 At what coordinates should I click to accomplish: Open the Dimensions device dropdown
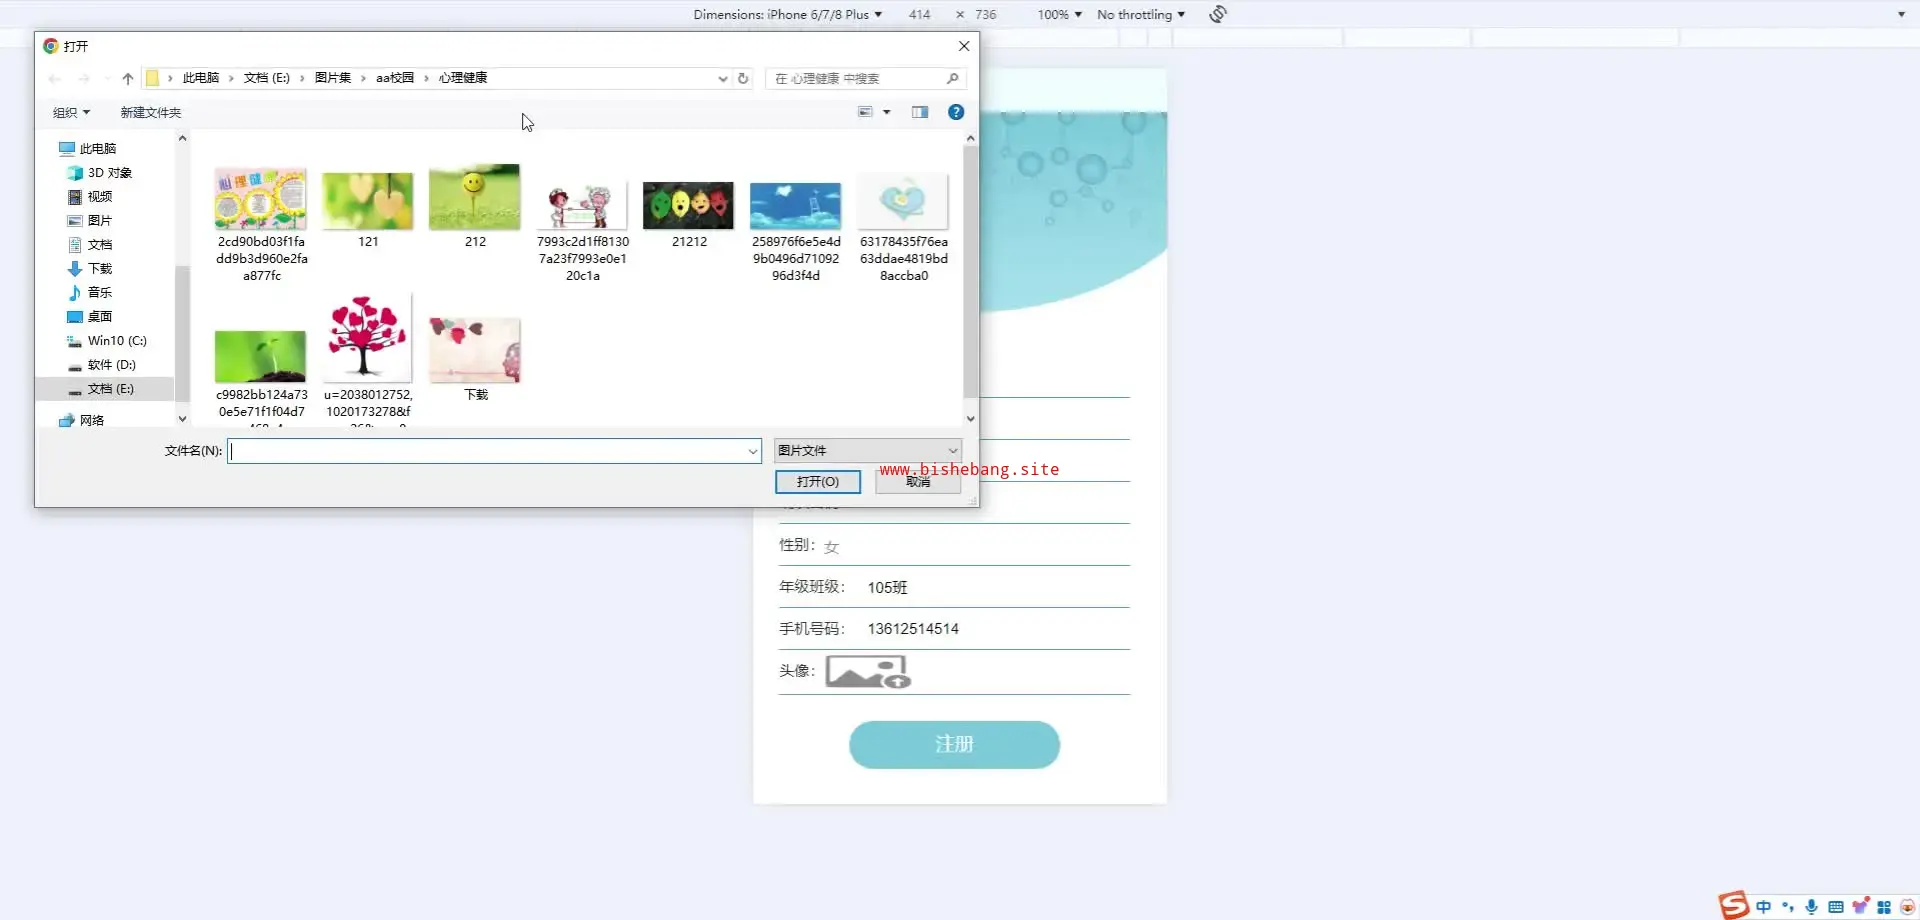(788, 14)
